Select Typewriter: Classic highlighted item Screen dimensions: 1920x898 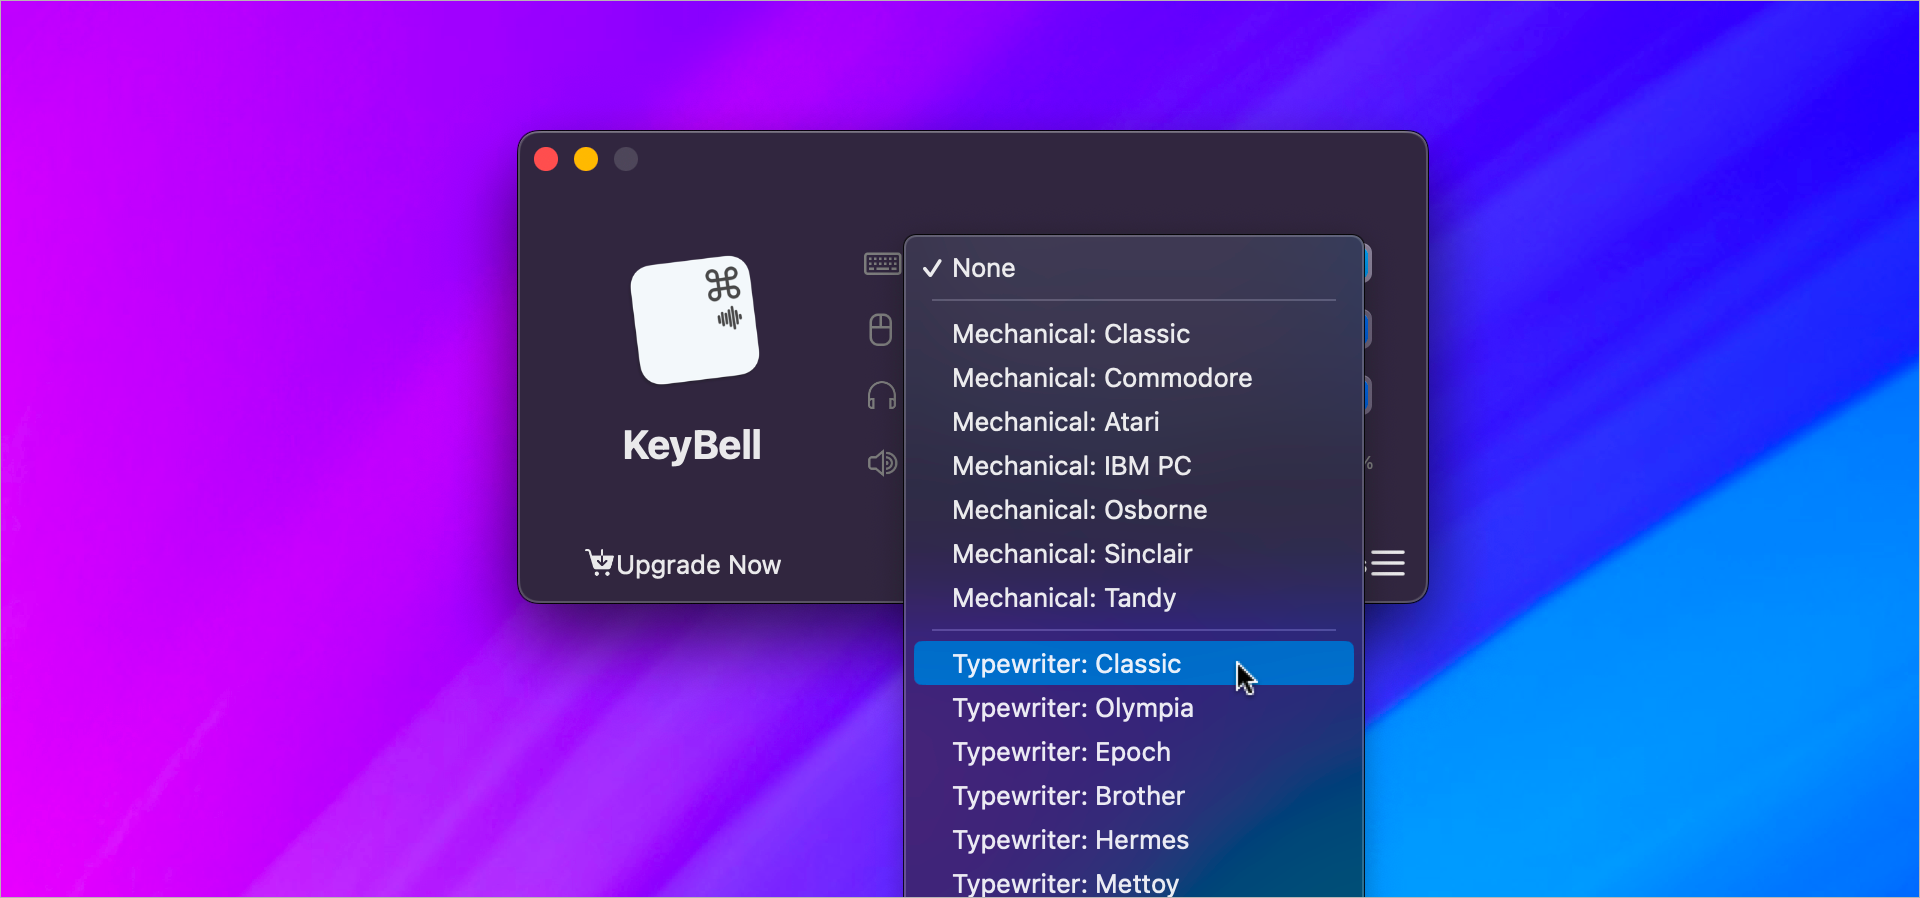[1134, 664]
